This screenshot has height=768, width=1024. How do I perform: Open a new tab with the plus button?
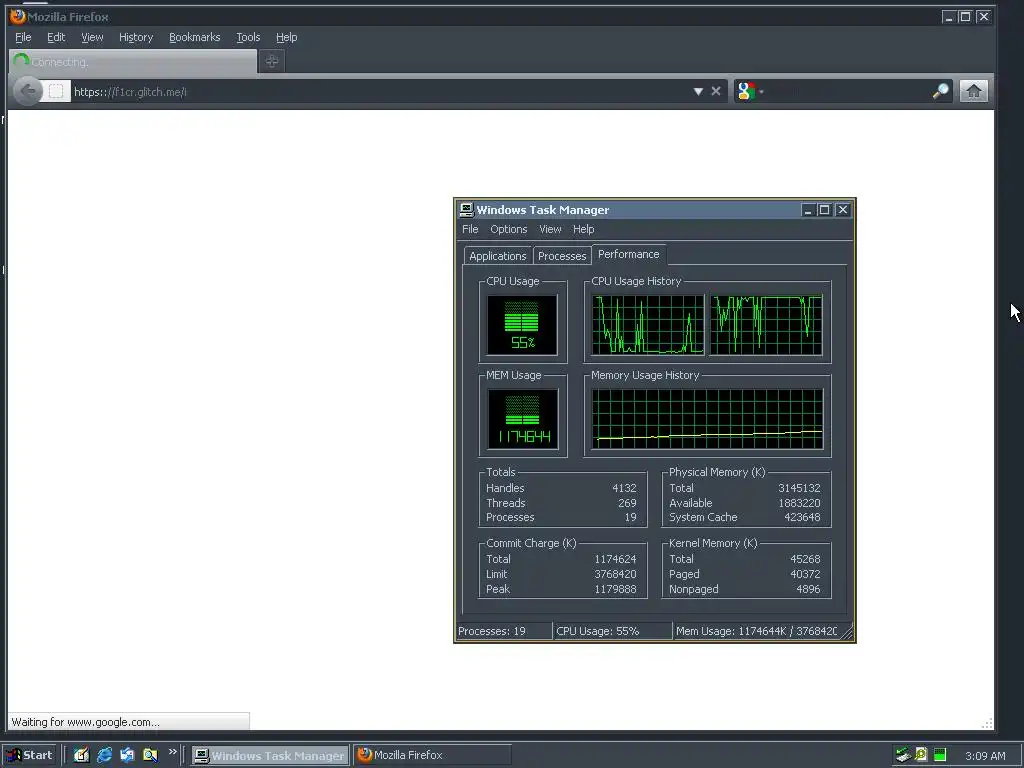(272, 61)
